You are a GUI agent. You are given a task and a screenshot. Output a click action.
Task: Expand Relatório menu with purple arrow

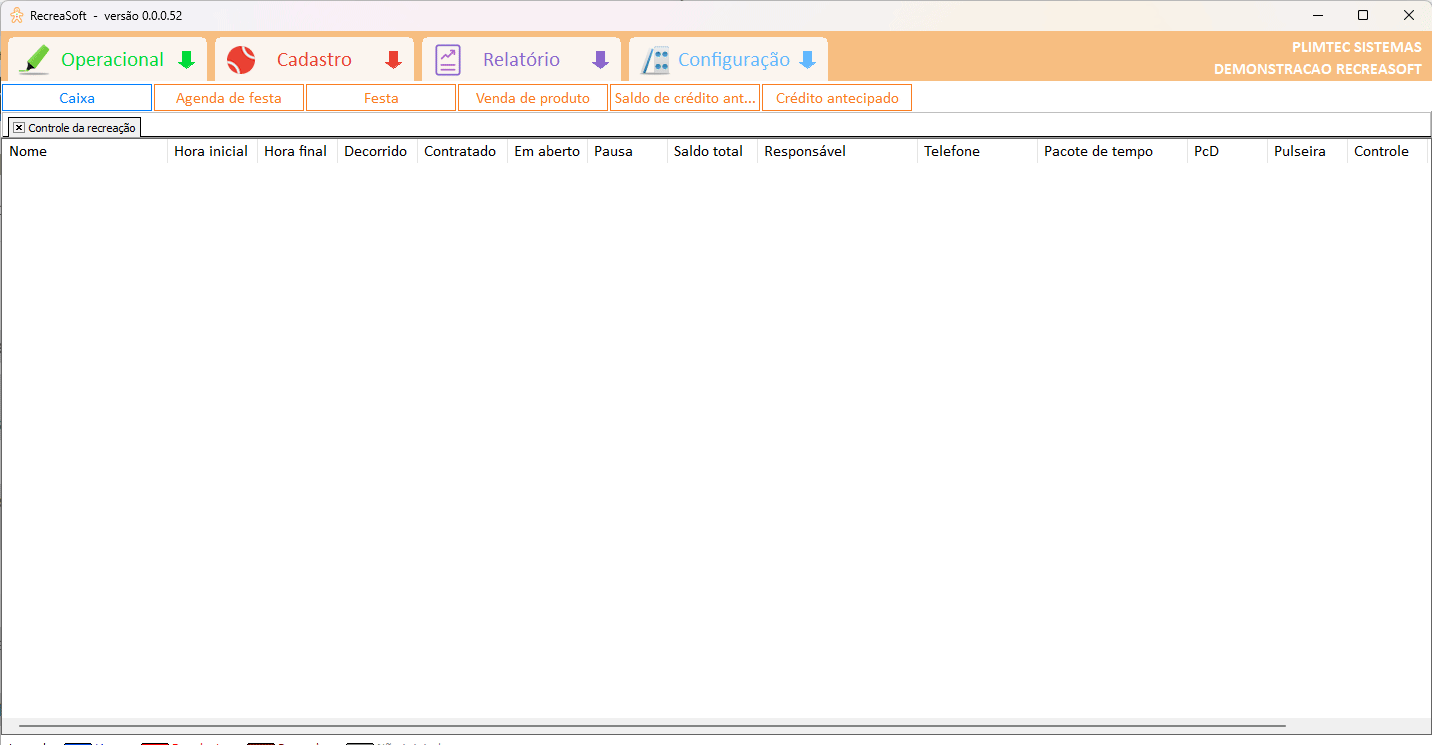tap(600, 60)
